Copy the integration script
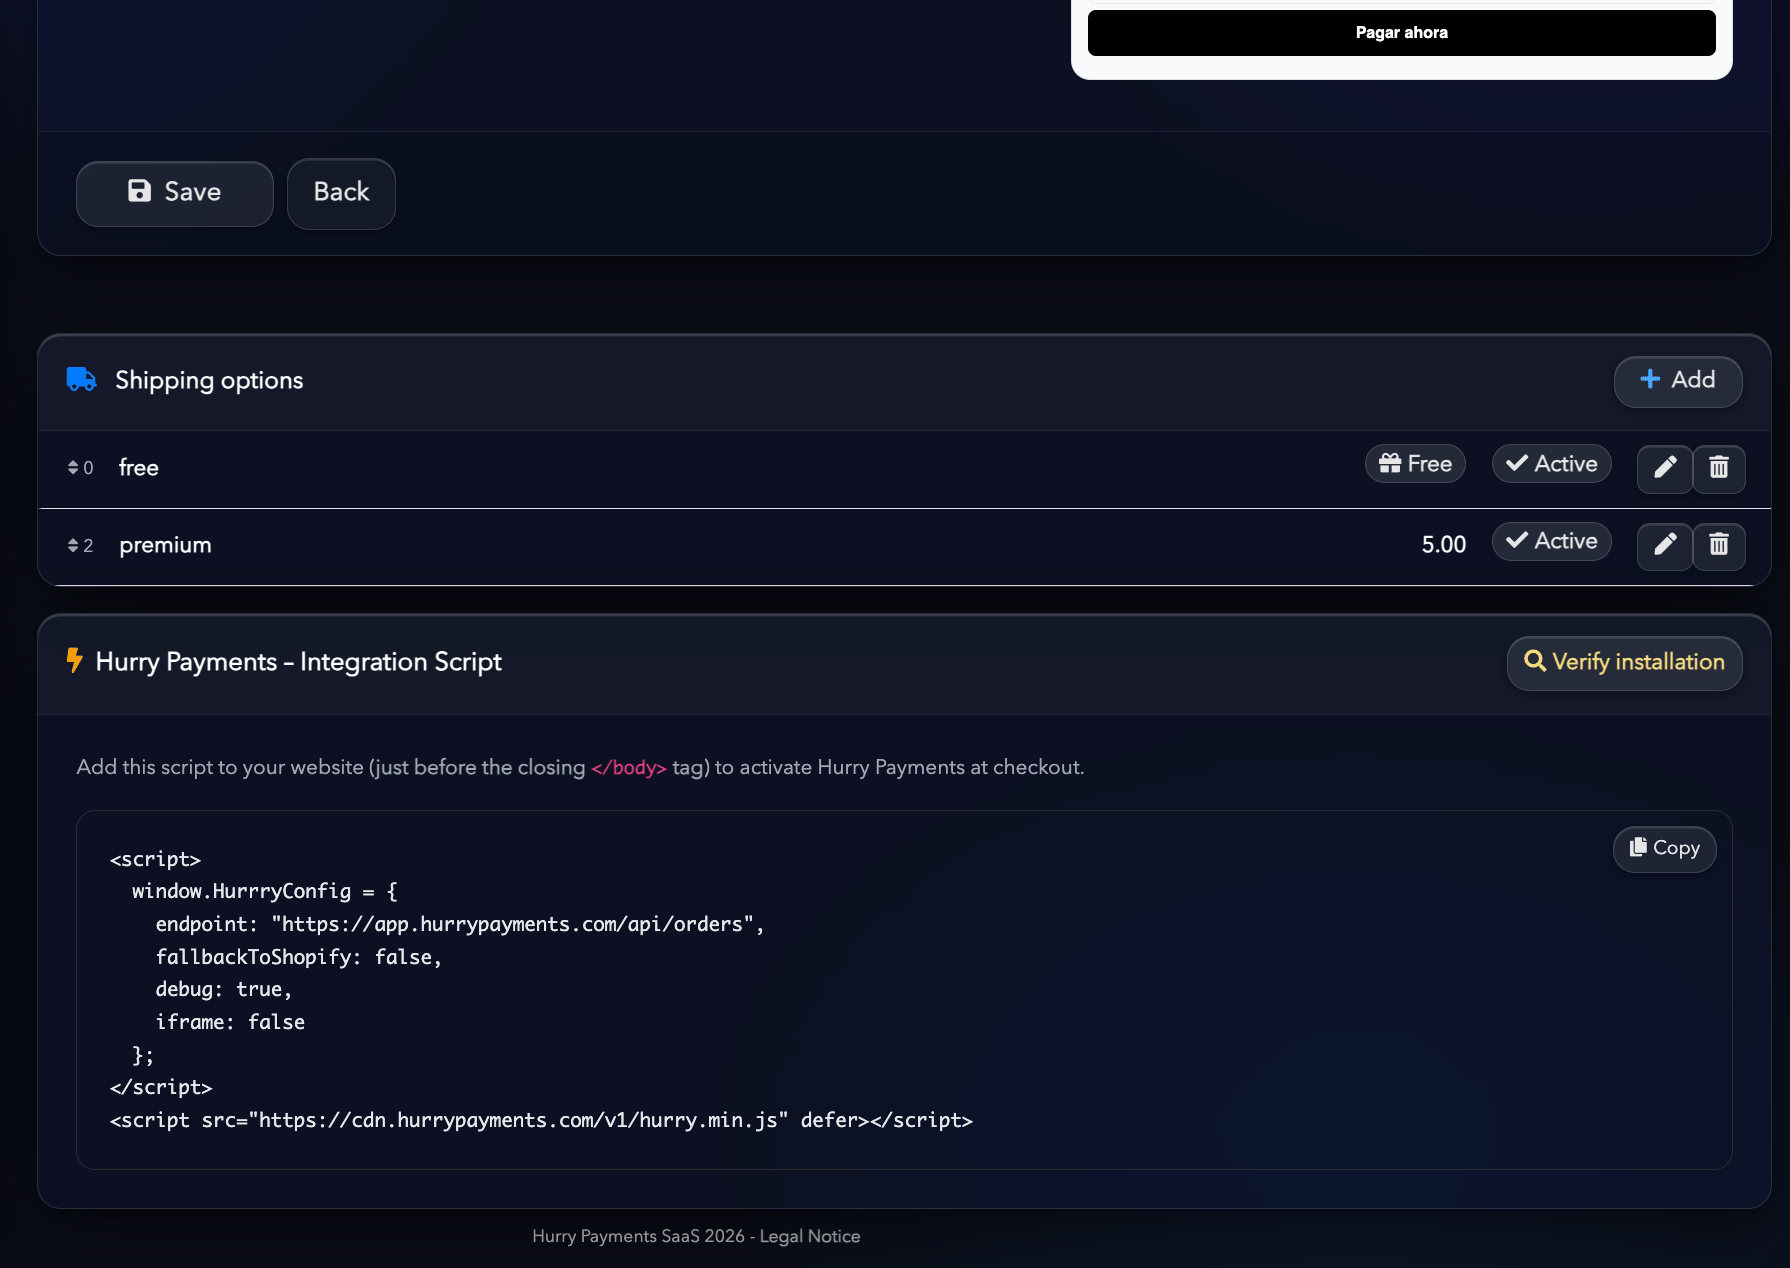This screenshot has height=1268, width=1790. click(x=1664, y=848)
